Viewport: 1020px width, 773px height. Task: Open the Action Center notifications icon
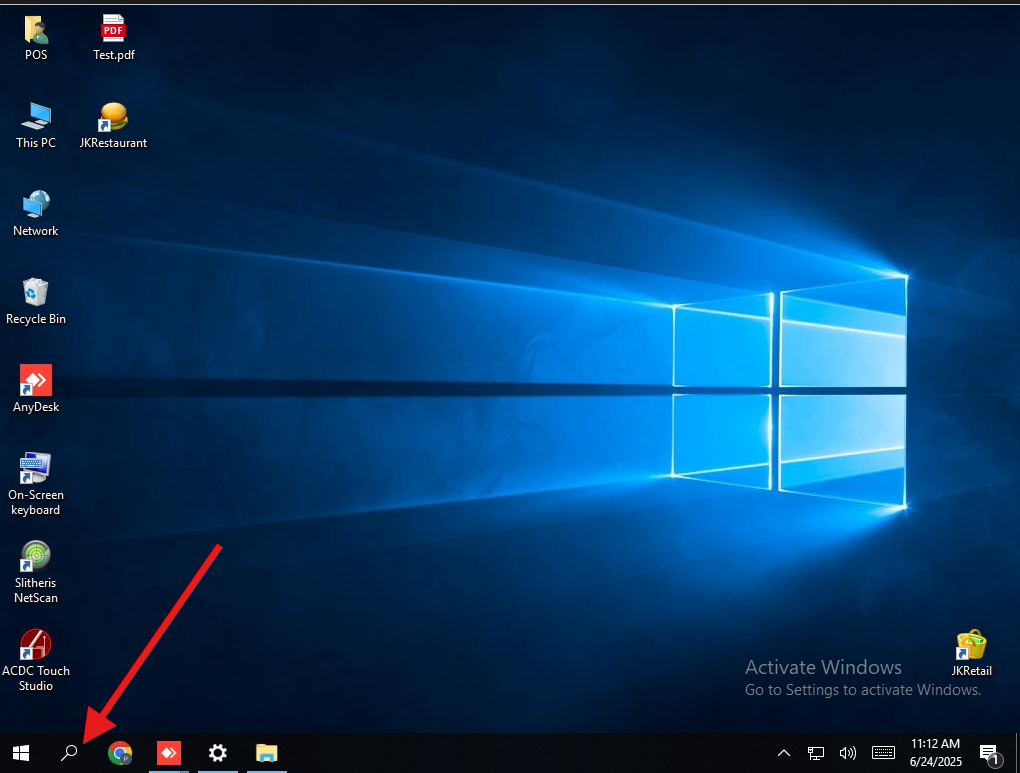click(x=990, y=753)
